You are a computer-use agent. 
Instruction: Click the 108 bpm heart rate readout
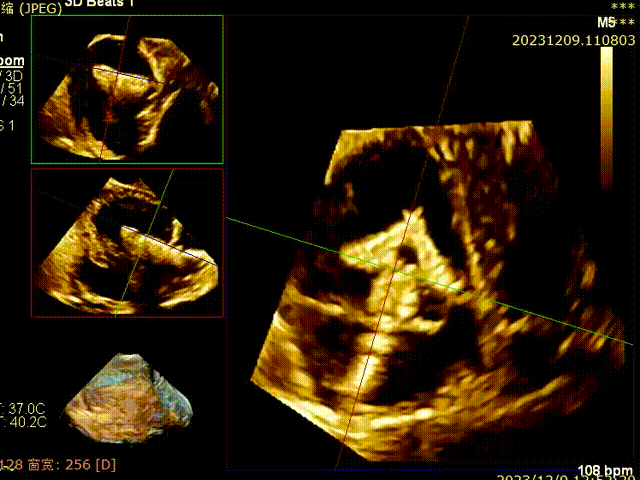pos(606,470)
